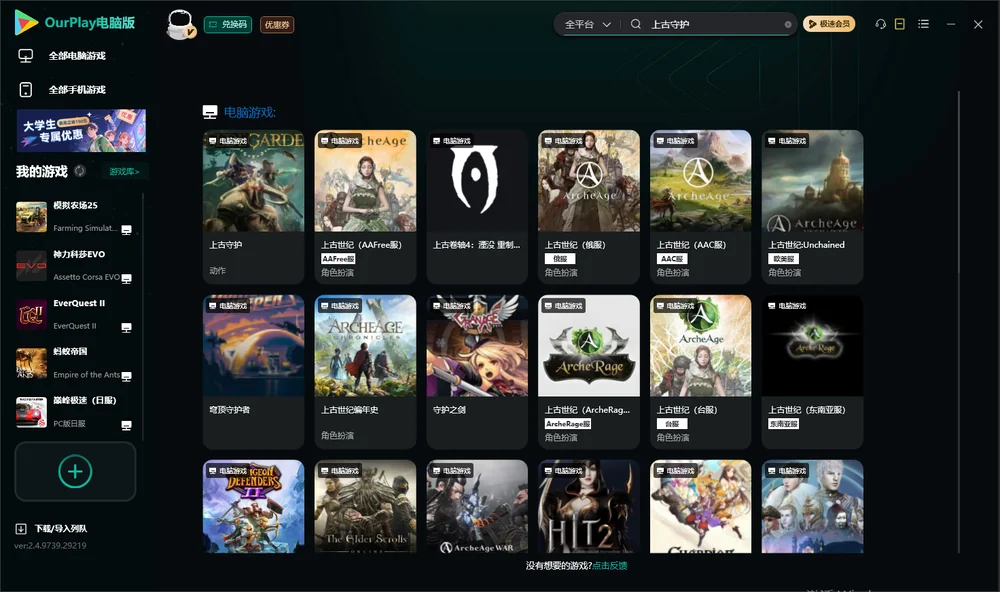
Task: Click the 欧美服 server tag
Action: coord(784,258)
